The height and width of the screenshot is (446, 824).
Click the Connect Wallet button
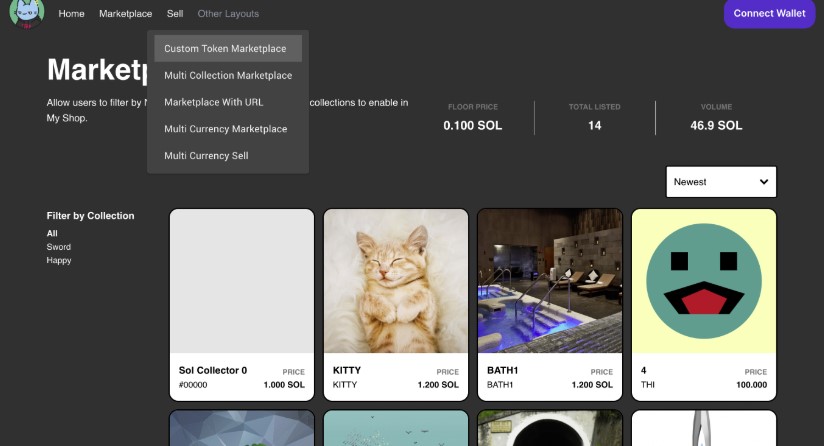click(769, 14)
